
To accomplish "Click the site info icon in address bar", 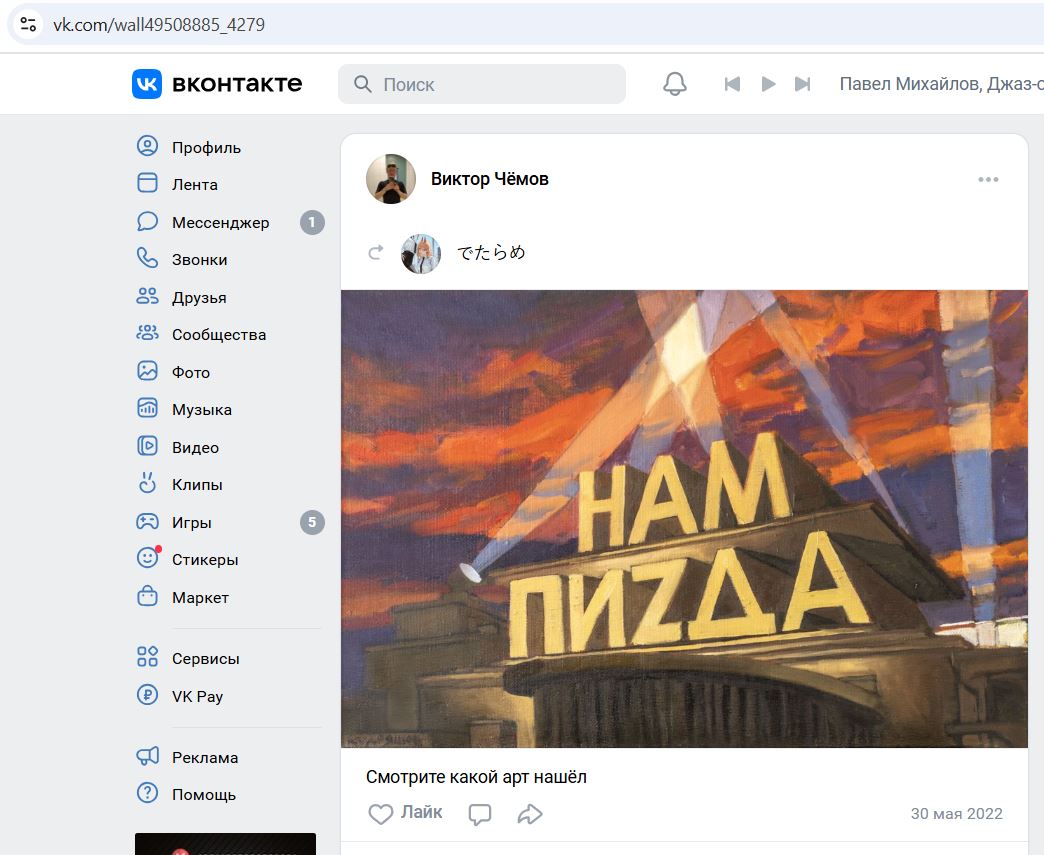I will tap(28, 25).
